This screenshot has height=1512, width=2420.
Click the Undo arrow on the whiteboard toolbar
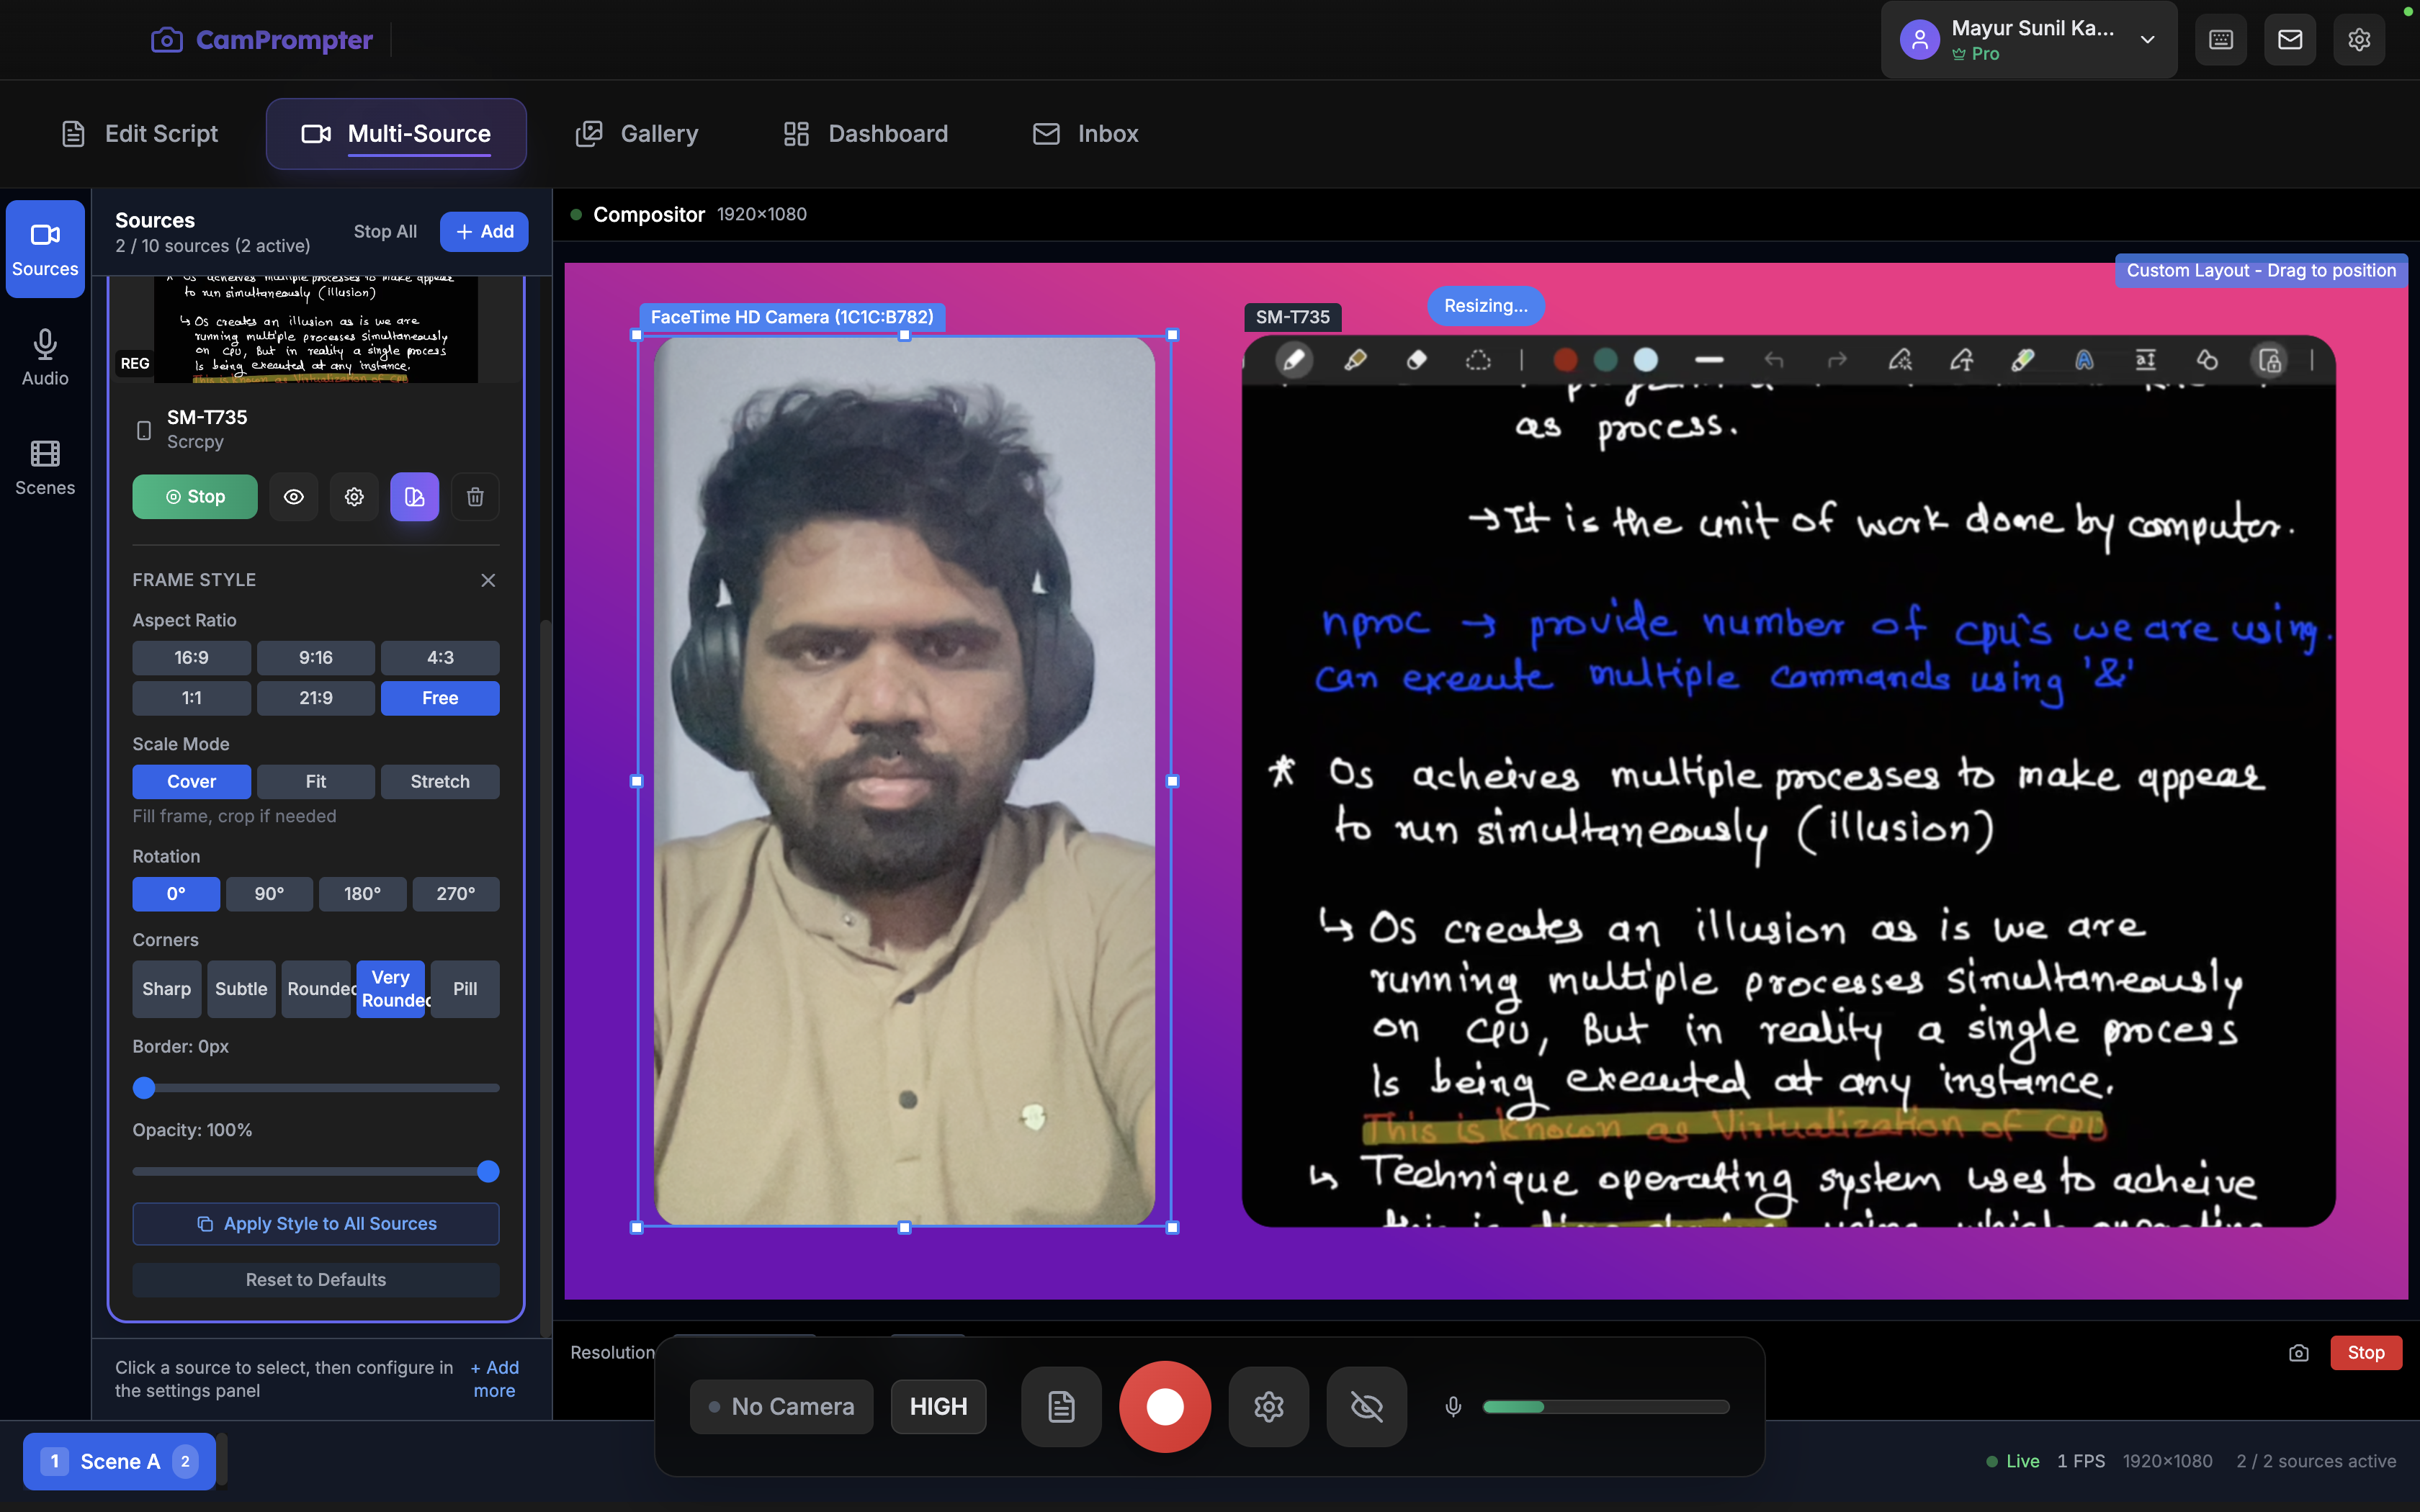pos(1775,360)
